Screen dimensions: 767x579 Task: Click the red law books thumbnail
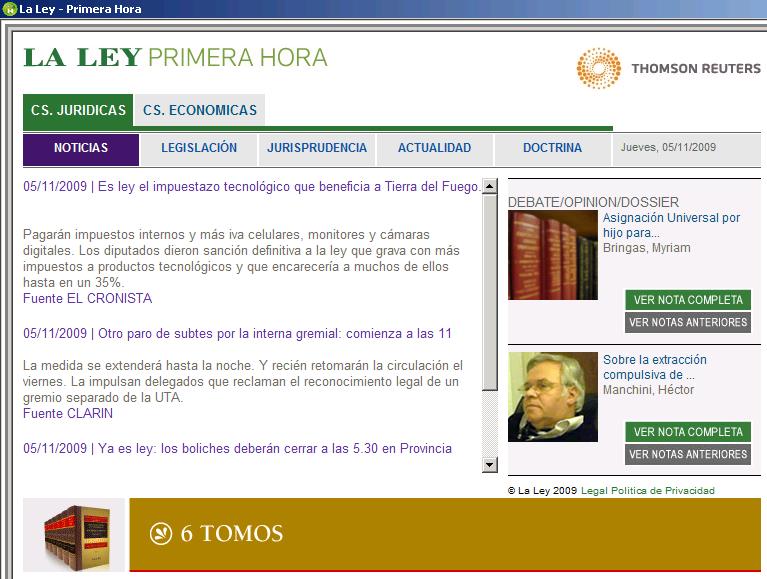[x=553, y=255]
